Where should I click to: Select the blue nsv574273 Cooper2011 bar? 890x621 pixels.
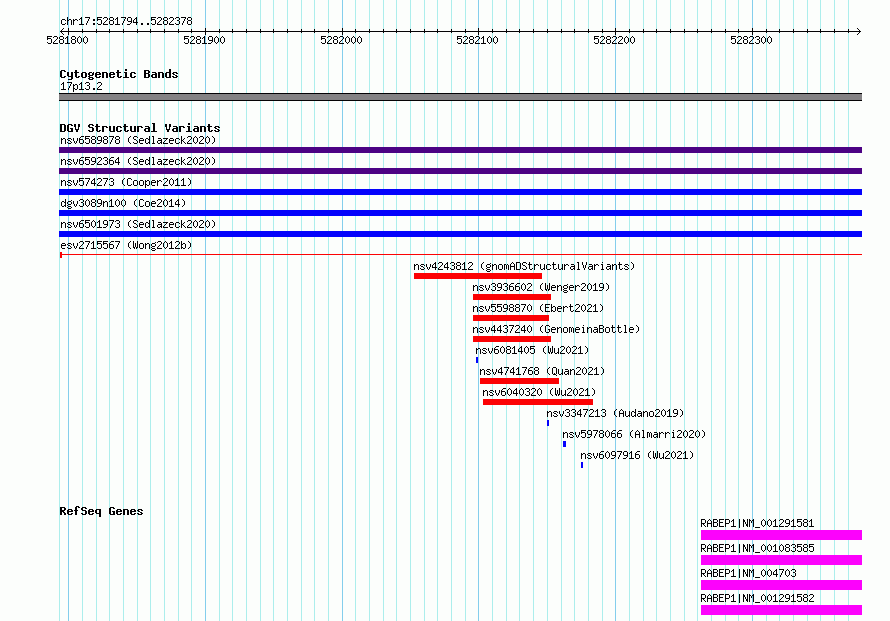coord(460,192)
